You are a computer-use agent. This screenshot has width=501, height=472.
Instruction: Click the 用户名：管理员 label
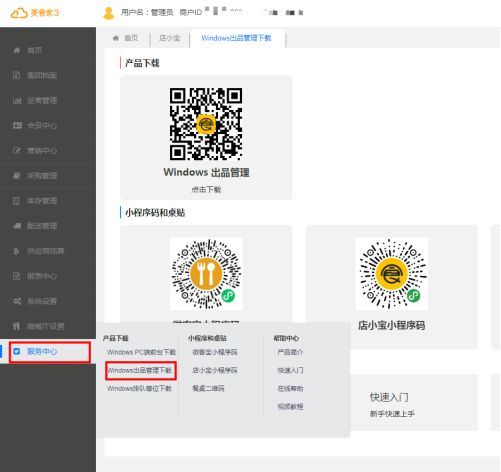pos(147,13)
